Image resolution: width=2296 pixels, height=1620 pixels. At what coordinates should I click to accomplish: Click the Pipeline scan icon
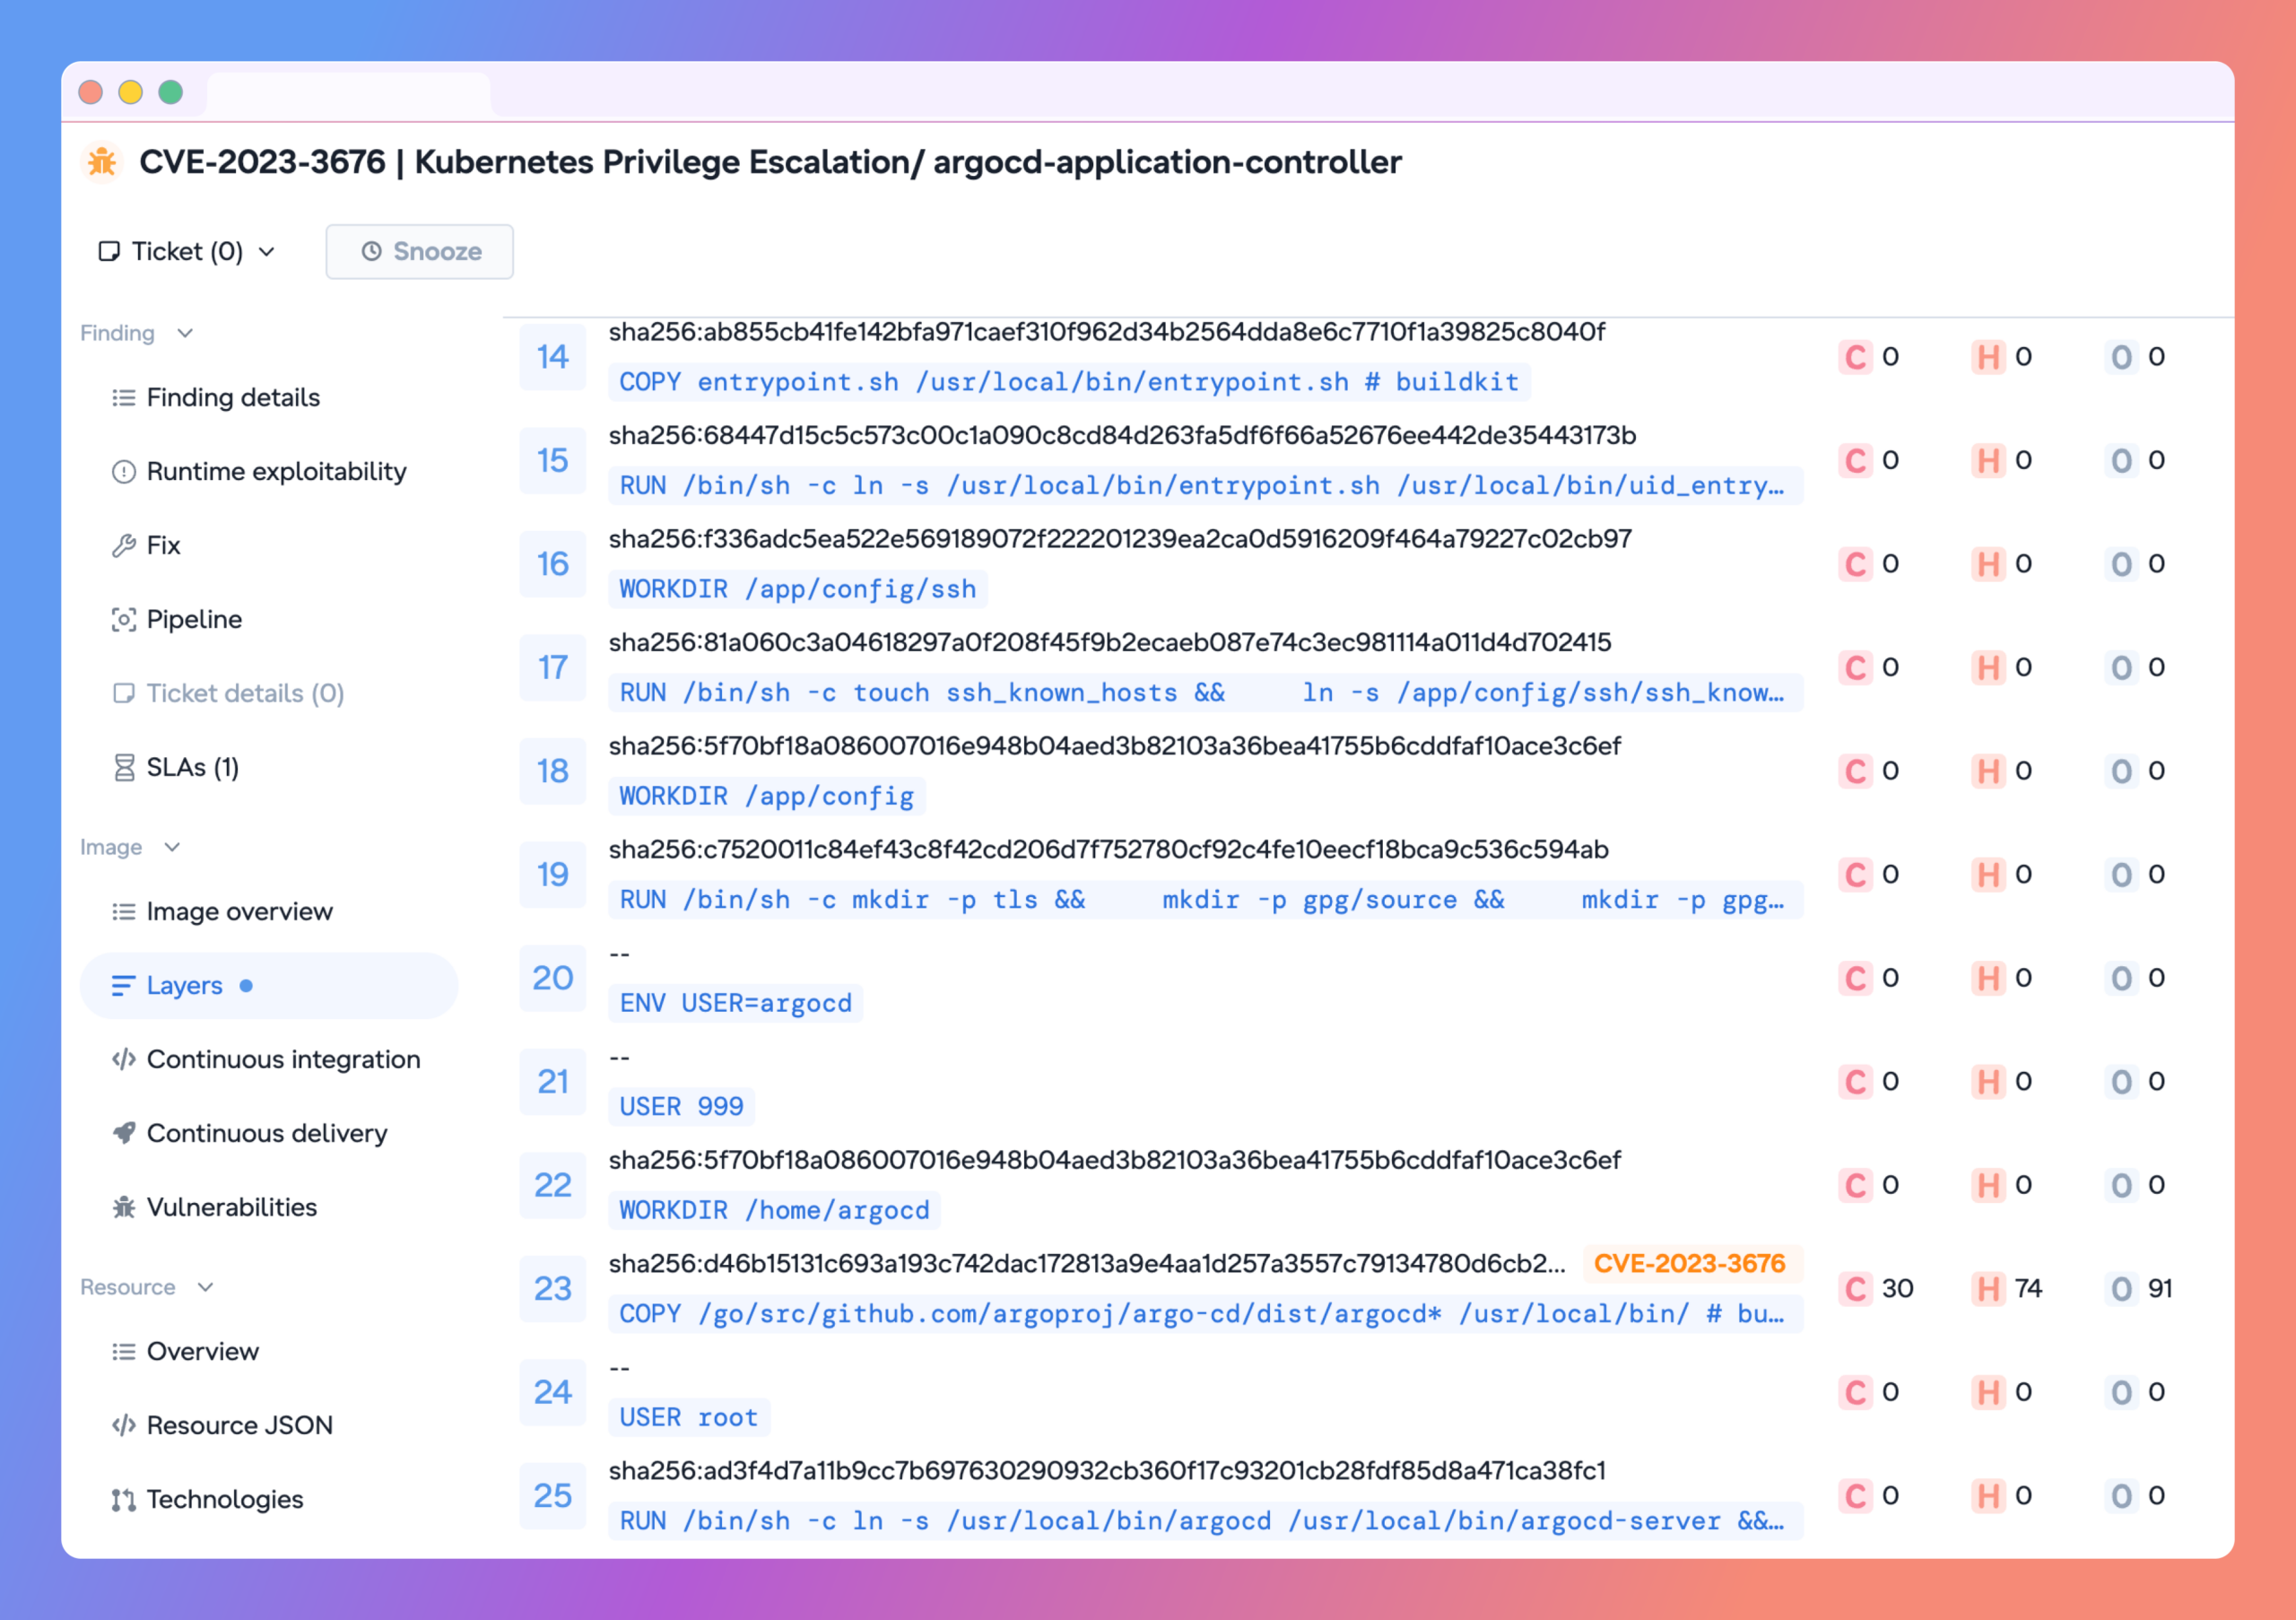coord(123,620)
